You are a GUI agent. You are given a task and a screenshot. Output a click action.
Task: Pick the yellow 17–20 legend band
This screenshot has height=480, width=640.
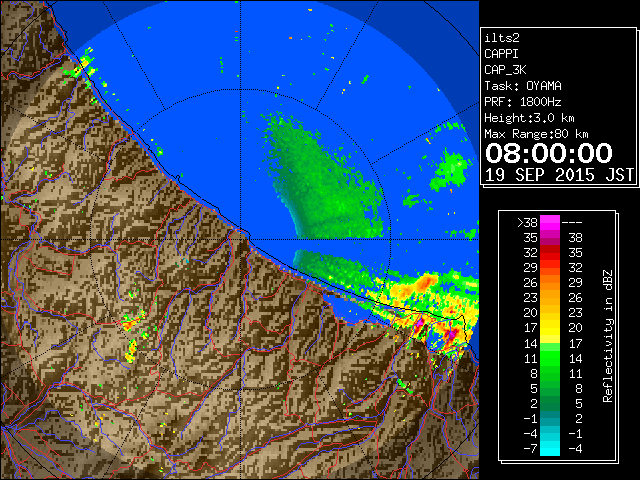click(550, 328)
